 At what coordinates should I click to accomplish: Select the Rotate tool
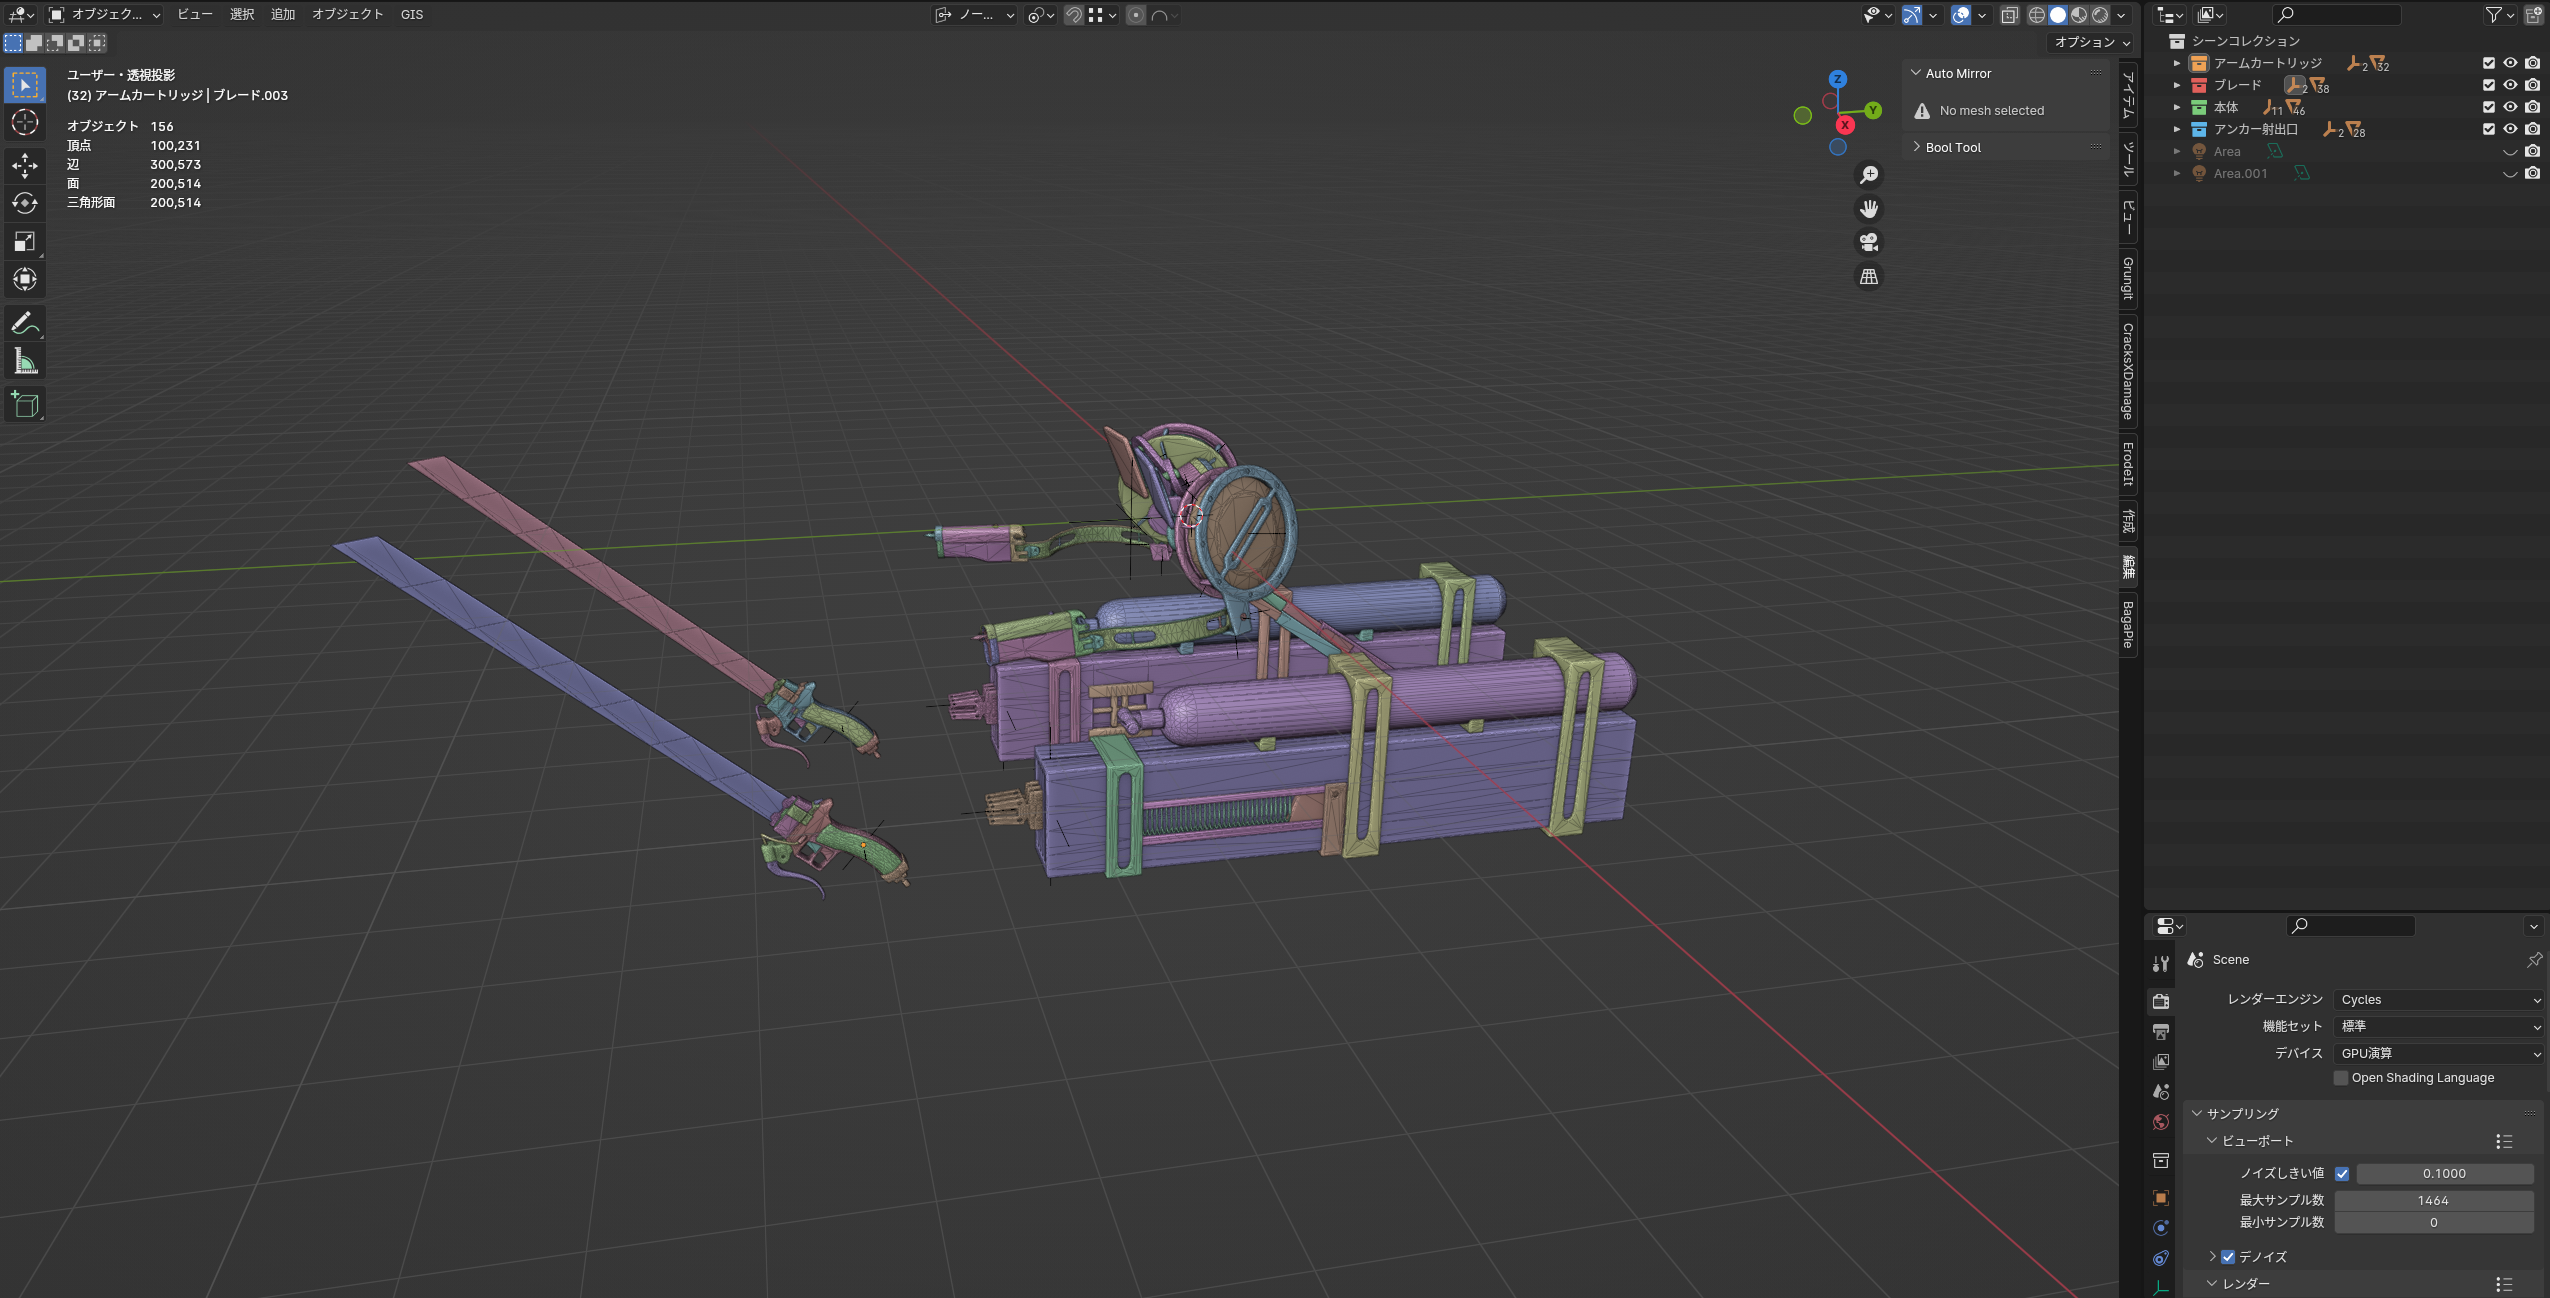25,203
